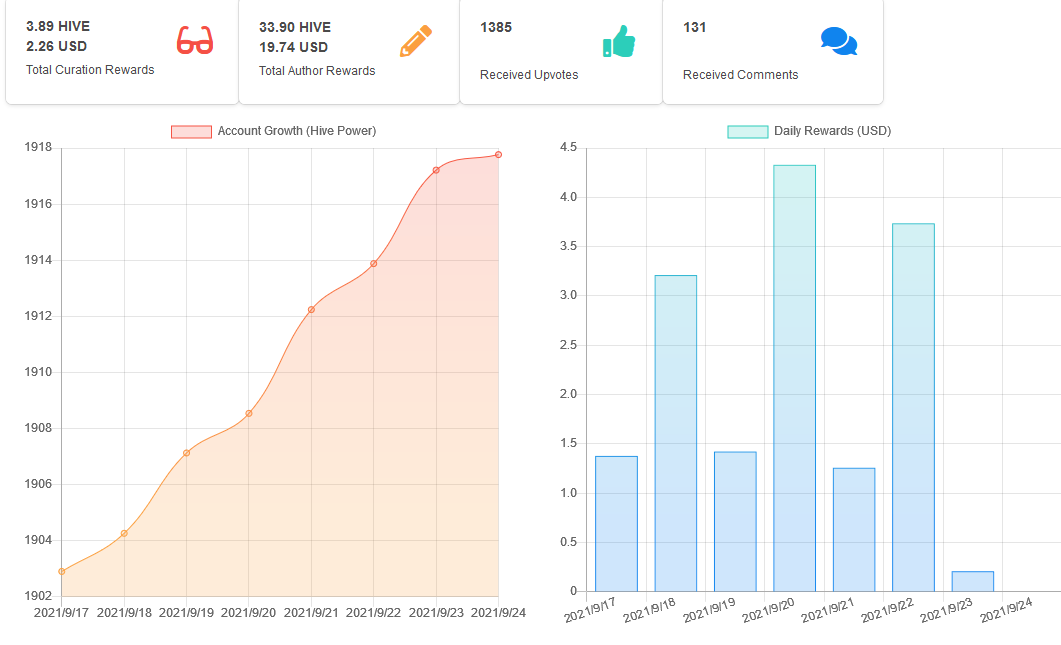This screenshot has height=645, width=1061.
Task: Click the green thumbs-up upvotes icon
Action: pyautogui.click(x=618, y=41)
